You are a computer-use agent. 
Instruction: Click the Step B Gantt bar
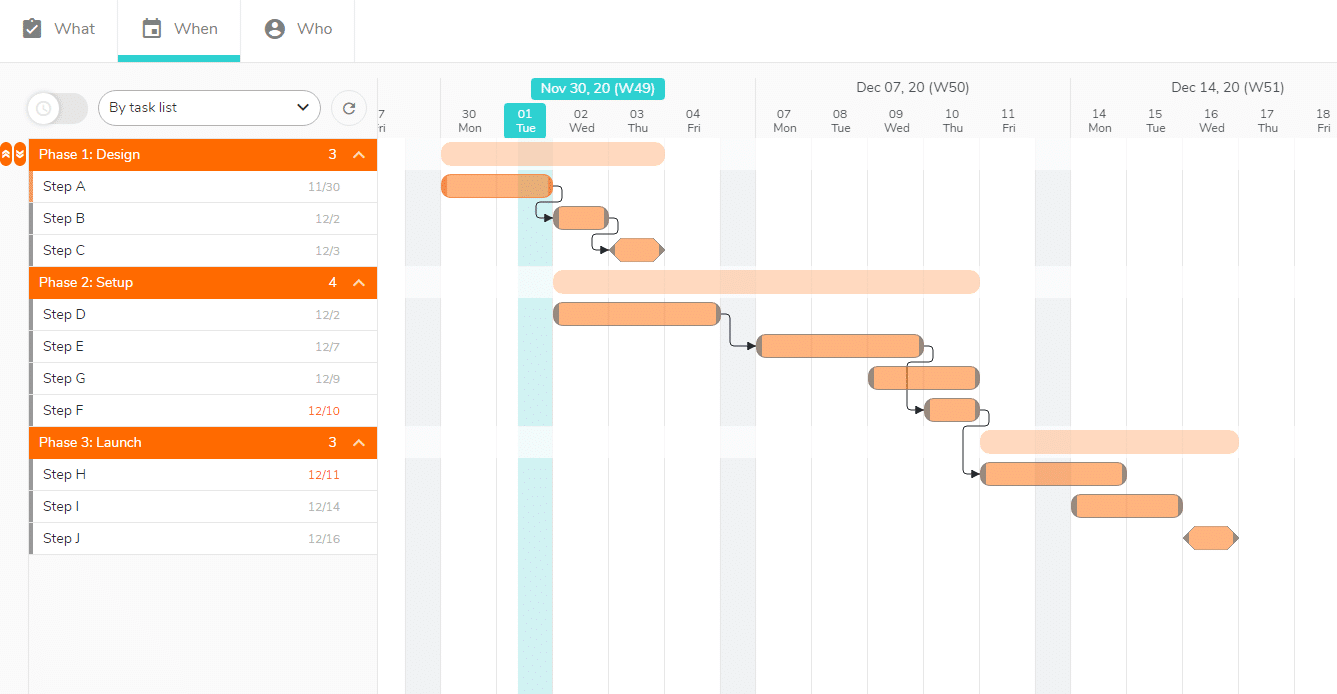581,218
